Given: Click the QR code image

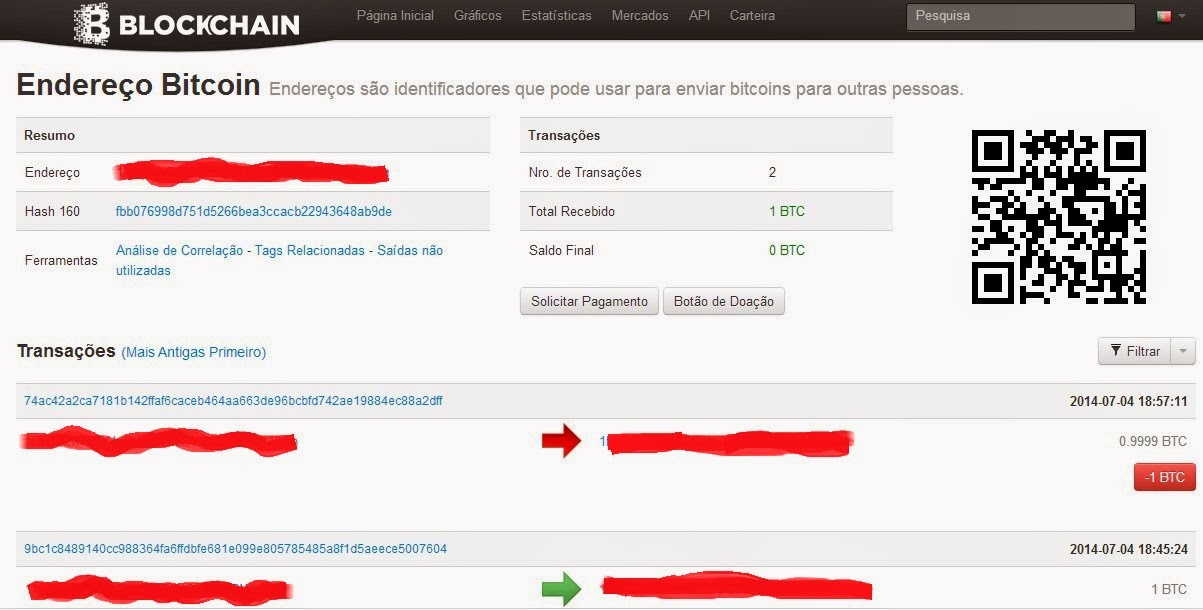Looking at the screenshot, I should pyautogui.click(x=1058, y=217).
